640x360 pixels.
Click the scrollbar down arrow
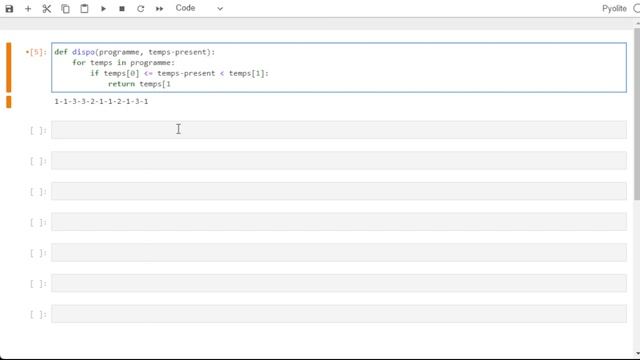pos(637,353)
